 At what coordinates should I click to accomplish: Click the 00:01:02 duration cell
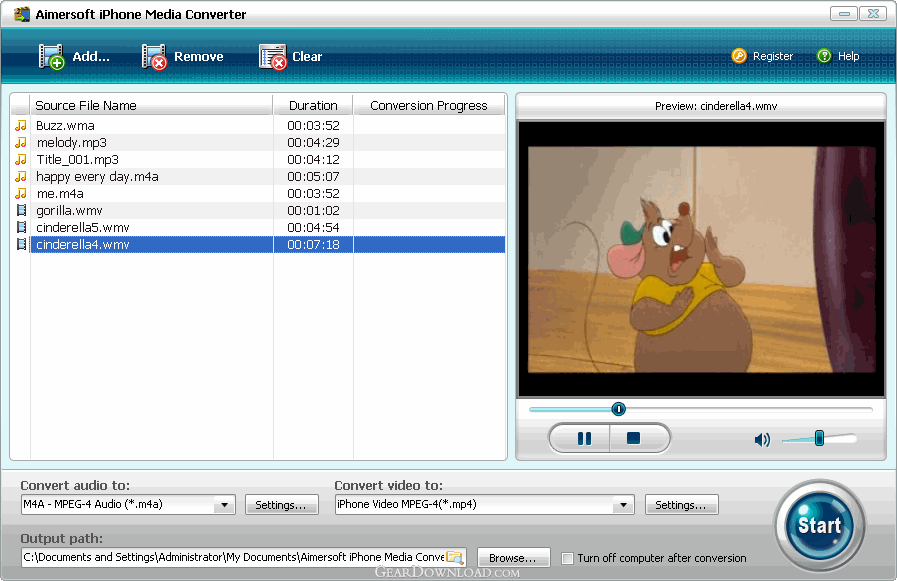pos(313,210)
